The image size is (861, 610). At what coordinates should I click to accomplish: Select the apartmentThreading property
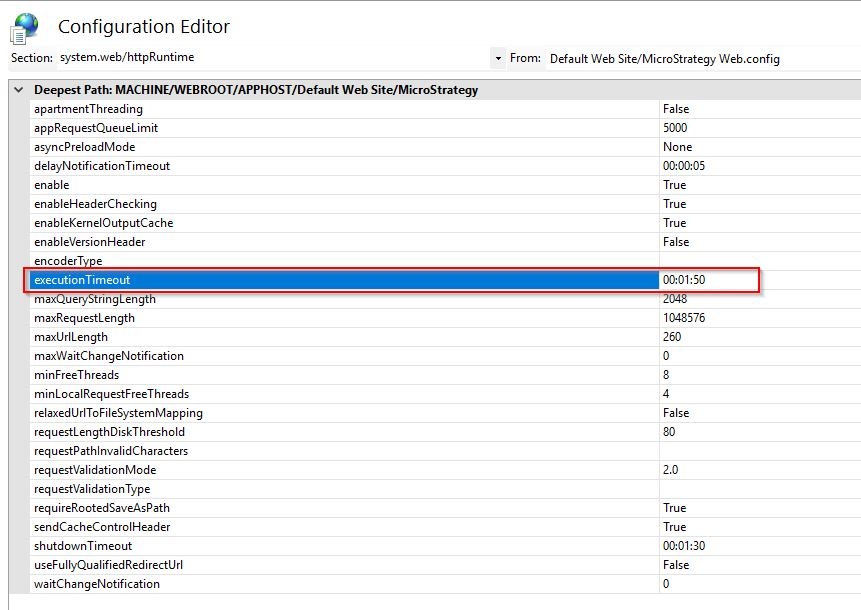point(88,109)
